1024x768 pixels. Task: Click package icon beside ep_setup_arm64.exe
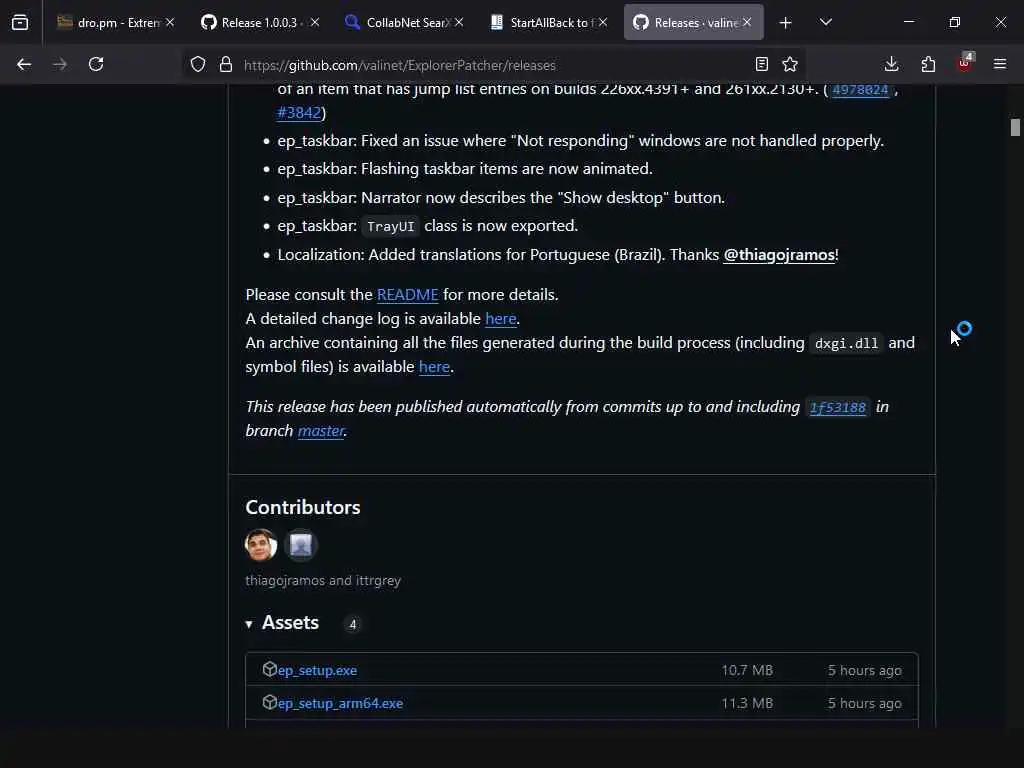269,702
